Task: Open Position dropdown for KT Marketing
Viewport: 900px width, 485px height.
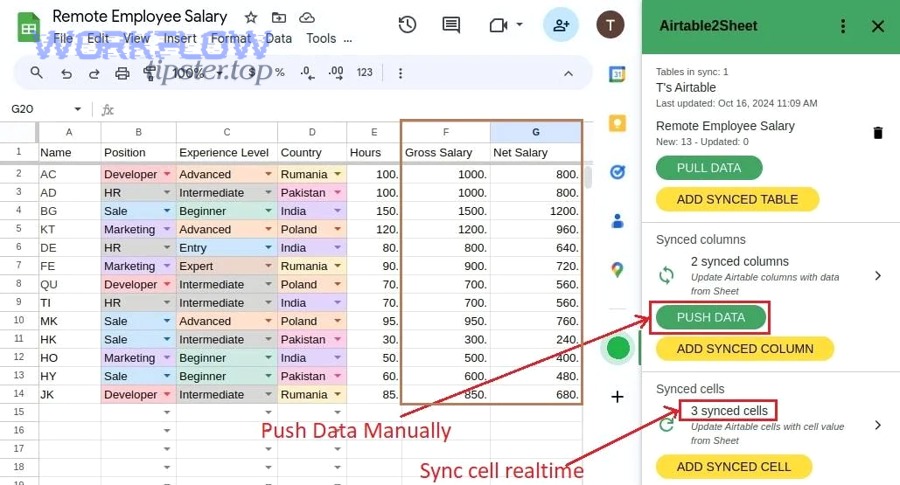Action: pyautogui.click(x=167, y=229)
